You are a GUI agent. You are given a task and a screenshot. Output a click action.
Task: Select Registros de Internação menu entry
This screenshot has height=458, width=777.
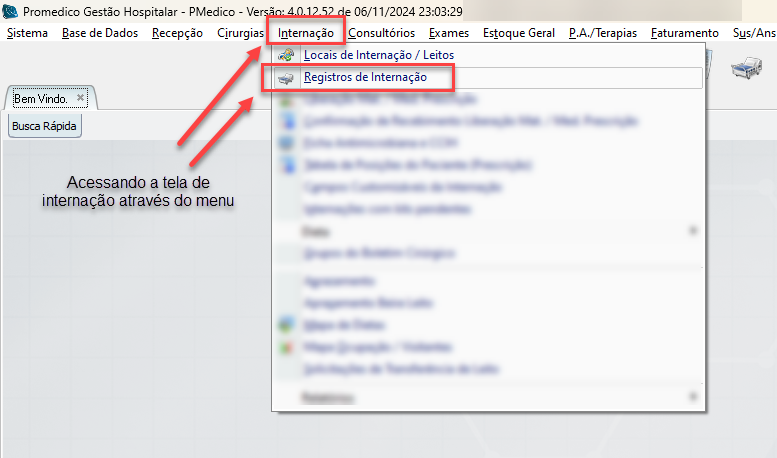click(x=365, y=77)
